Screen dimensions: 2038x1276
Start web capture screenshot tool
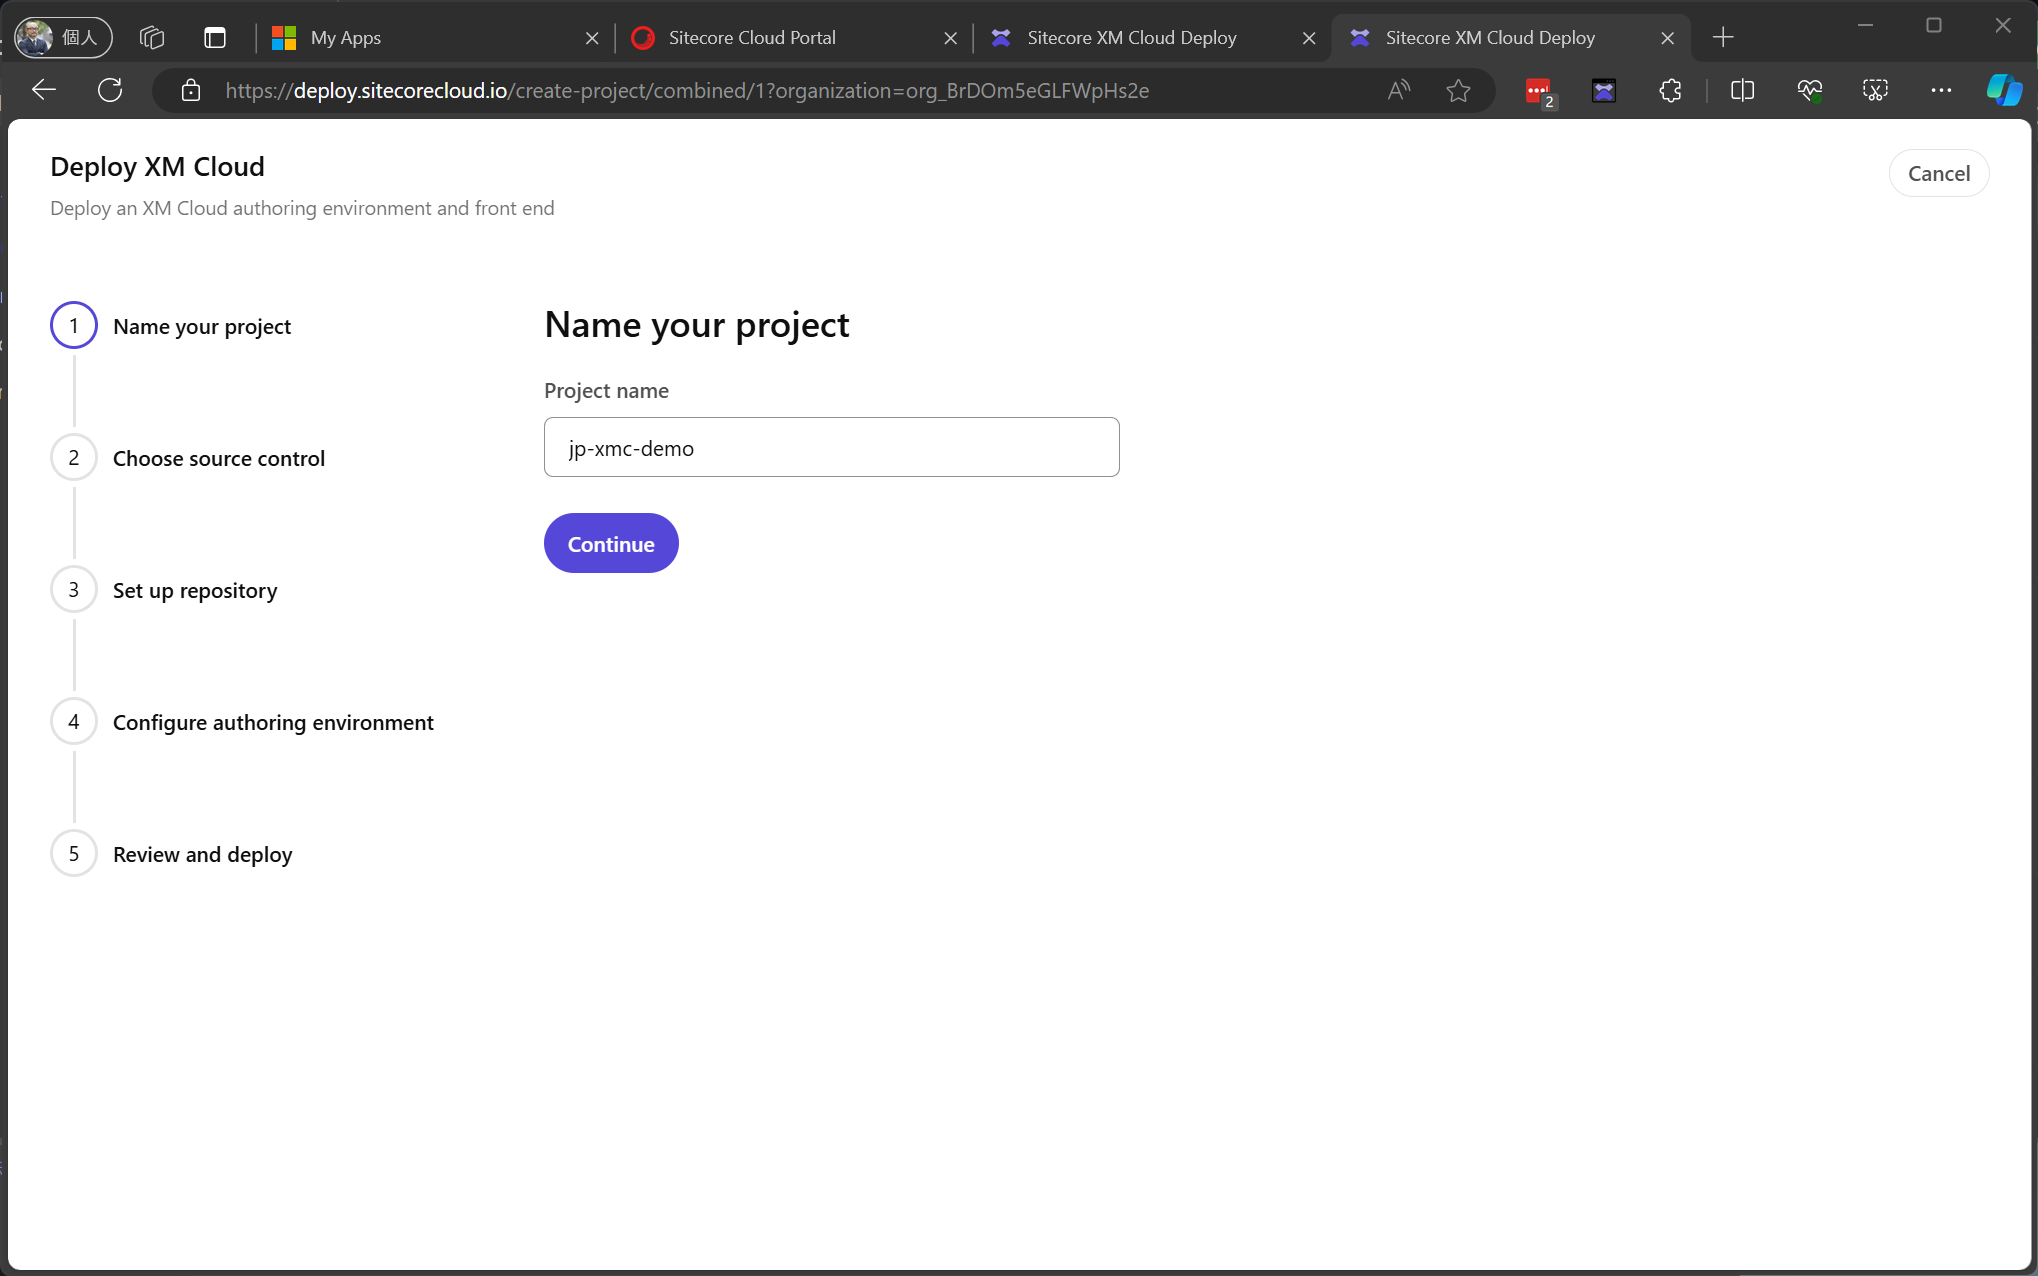[1875, 91]
